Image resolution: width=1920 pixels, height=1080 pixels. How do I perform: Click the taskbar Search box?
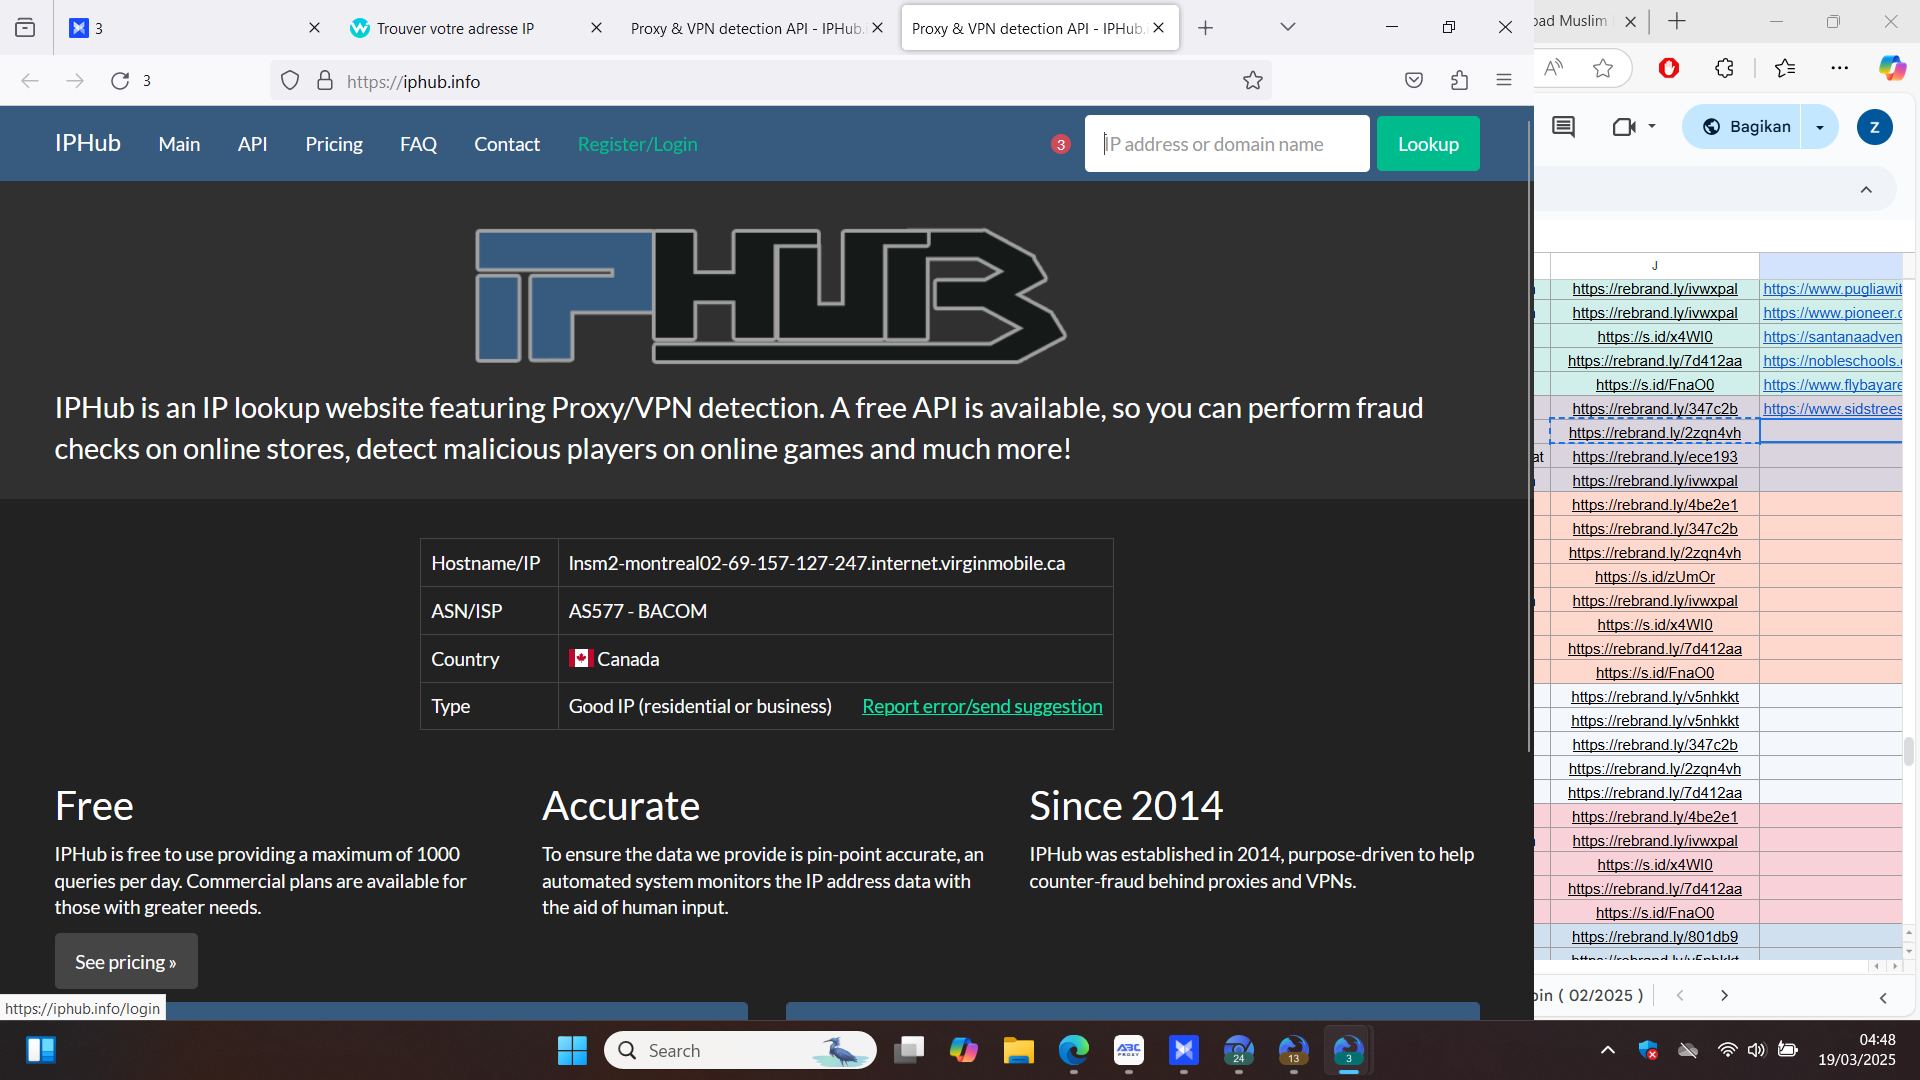[740, 1050]
